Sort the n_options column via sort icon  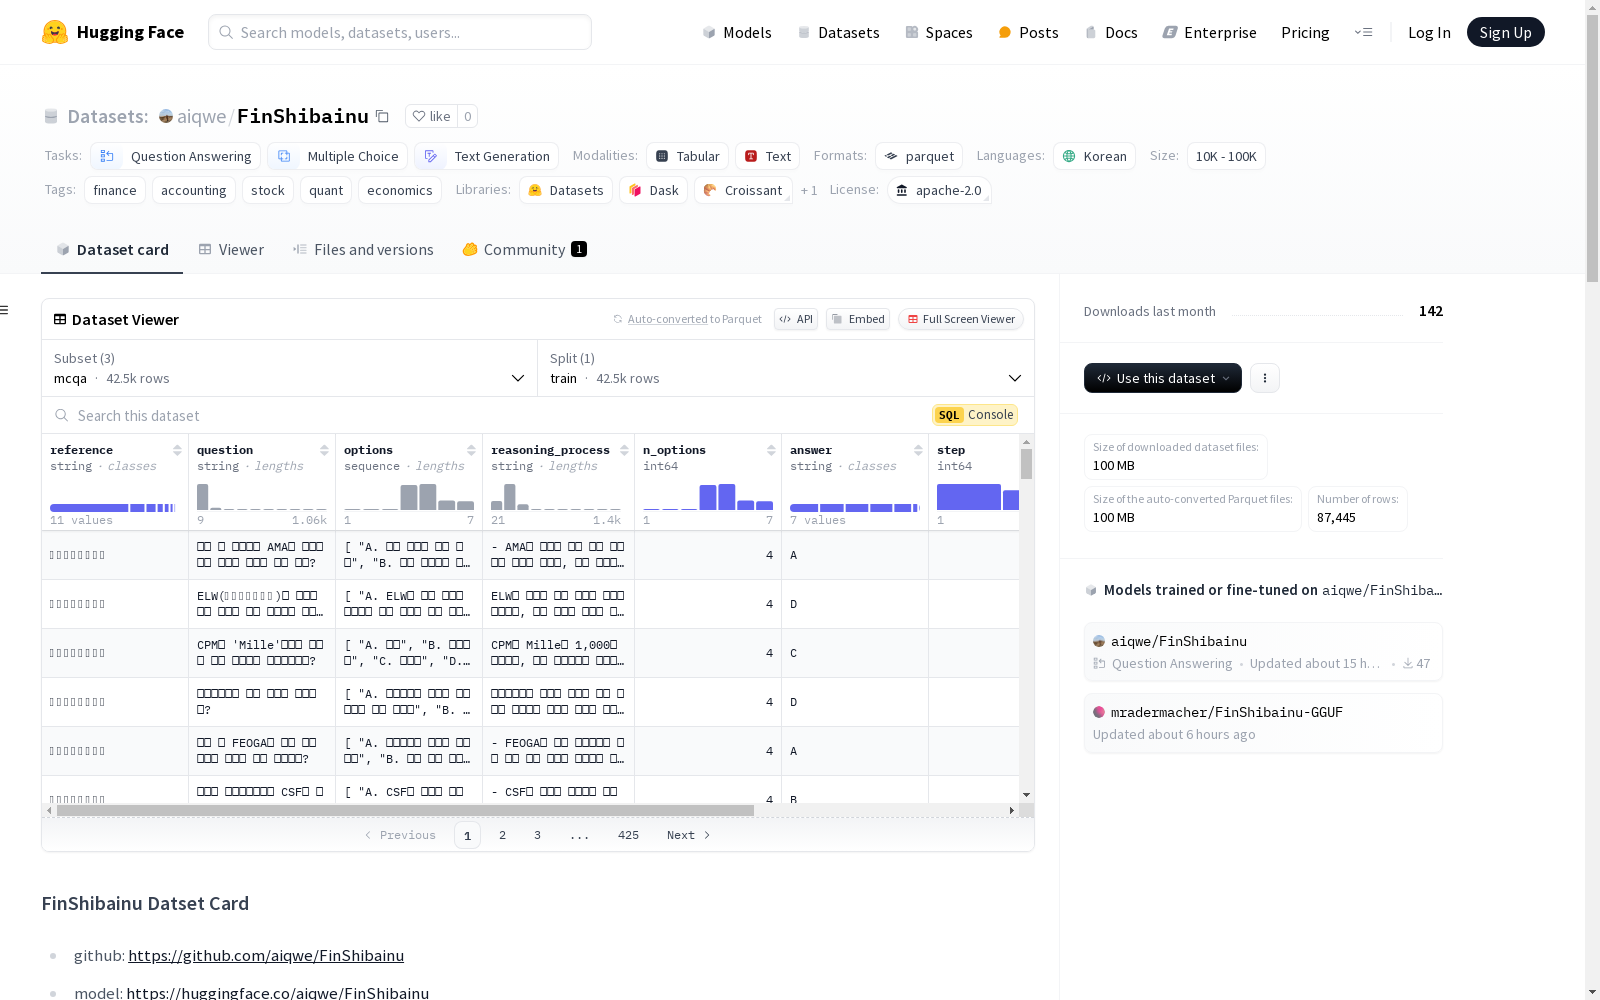point(771,450)
